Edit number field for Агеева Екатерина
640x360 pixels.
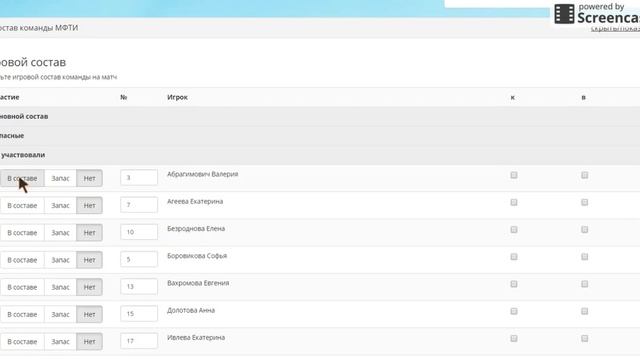tap(139, 205)
